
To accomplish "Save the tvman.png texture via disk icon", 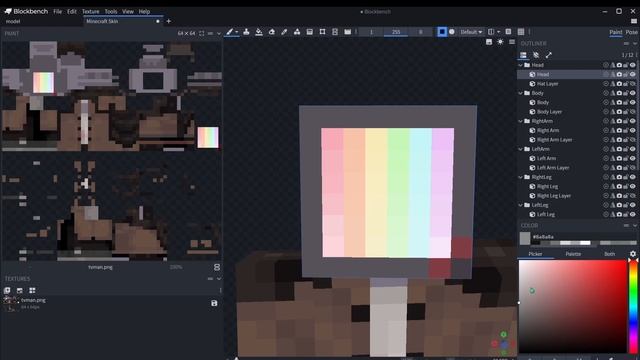I will coord(214,303).
